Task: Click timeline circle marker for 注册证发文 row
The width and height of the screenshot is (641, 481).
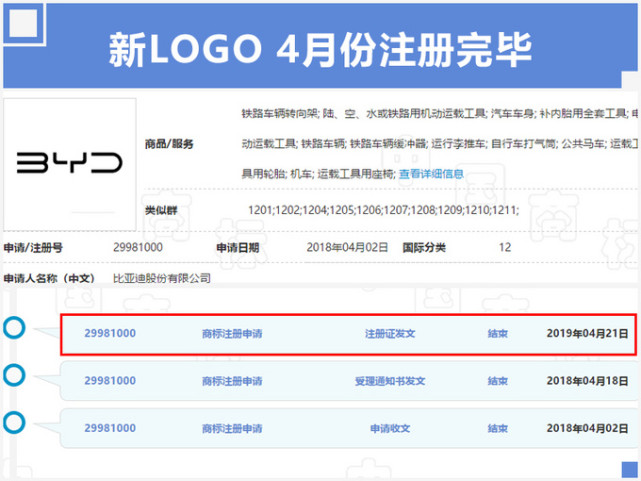Action: click(14, 328)
